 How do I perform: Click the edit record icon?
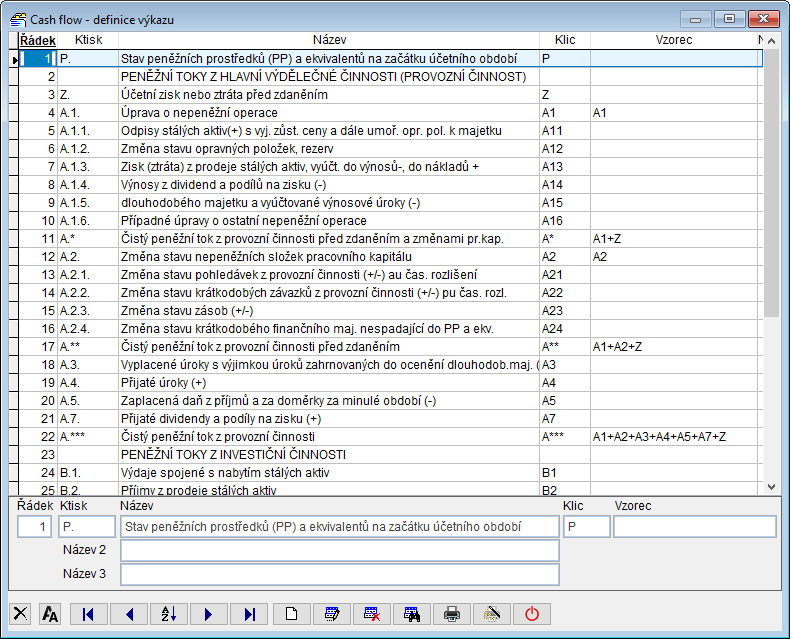pos(332,614)
